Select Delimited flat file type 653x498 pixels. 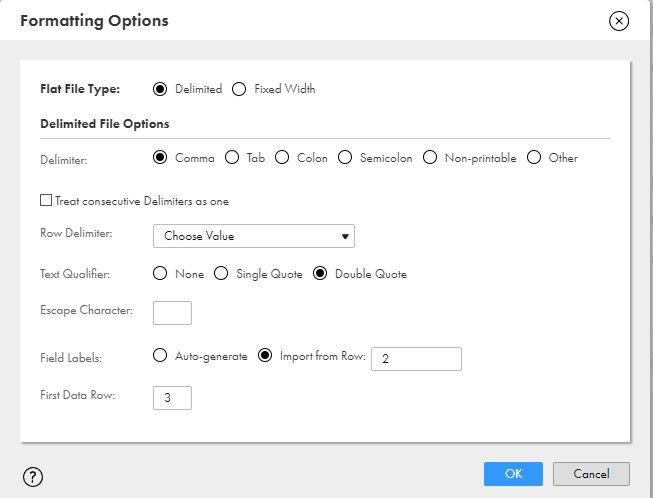point(160,89)
